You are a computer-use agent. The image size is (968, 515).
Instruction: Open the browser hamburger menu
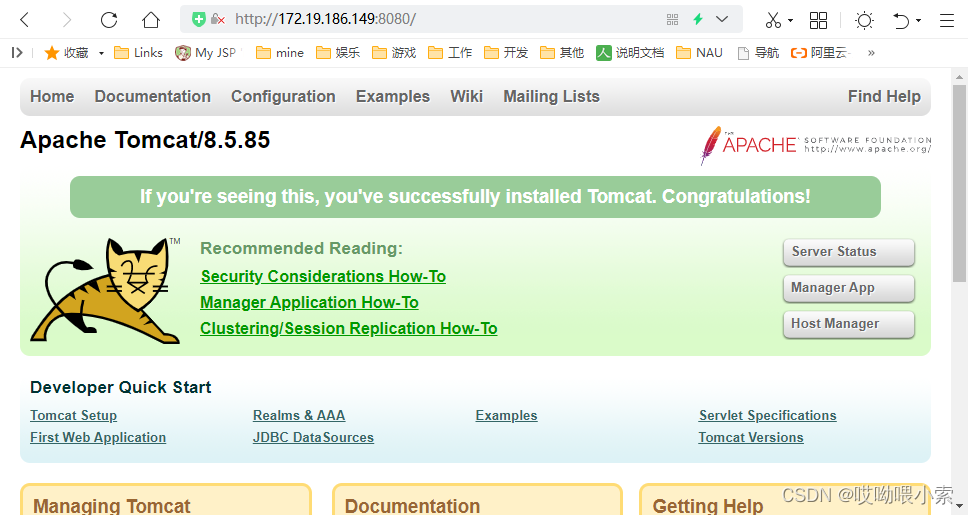click(x=947, y=20)
